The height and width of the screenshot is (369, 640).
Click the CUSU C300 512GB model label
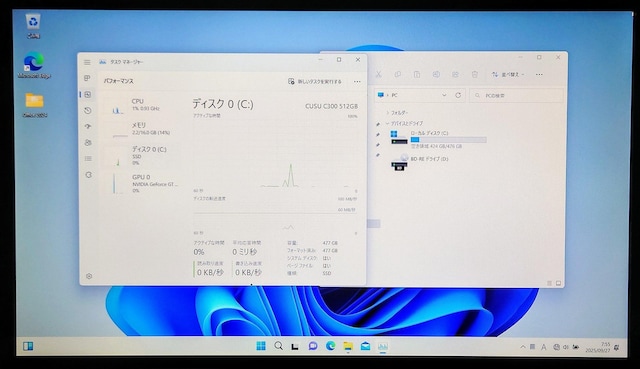point(331,106)
